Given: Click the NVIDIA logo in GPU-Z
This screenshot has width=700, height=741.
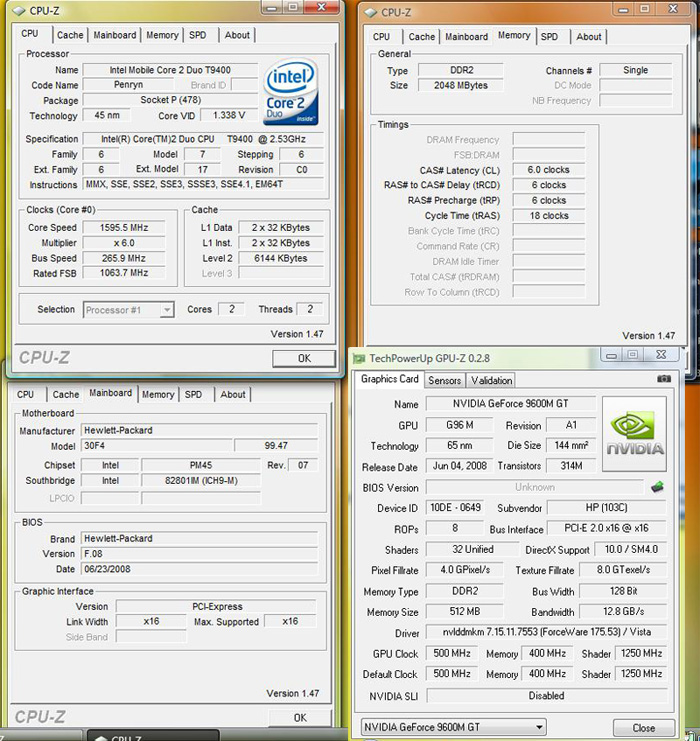Looking at the screenshot, I should coord(635,434).
